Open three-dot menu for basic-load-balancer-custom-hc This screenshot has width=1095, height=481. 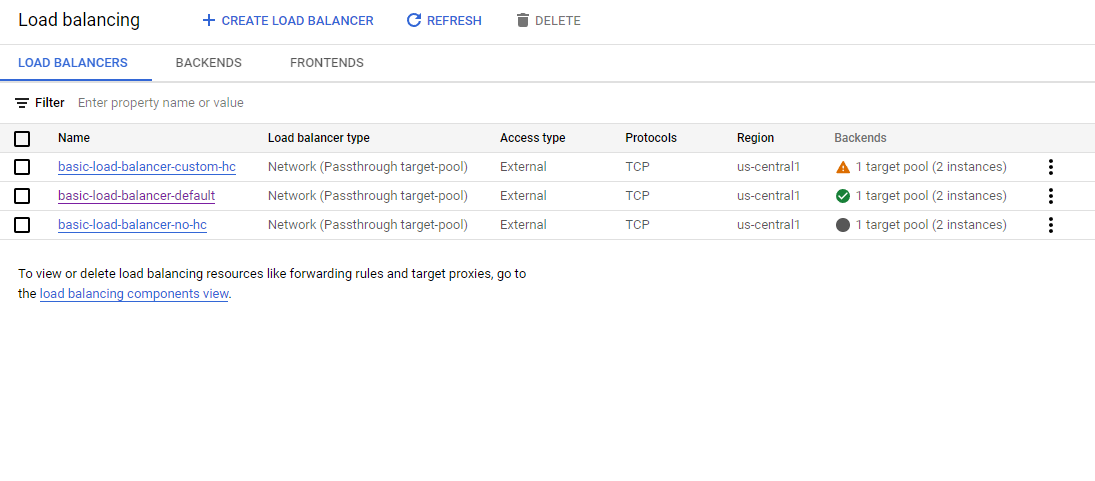point(1050,167)
